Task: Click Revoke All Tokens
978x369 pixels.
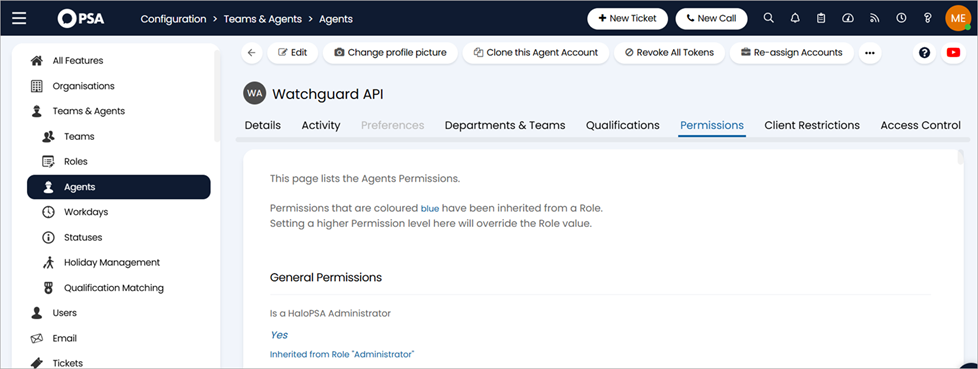Action: [669, 53]
